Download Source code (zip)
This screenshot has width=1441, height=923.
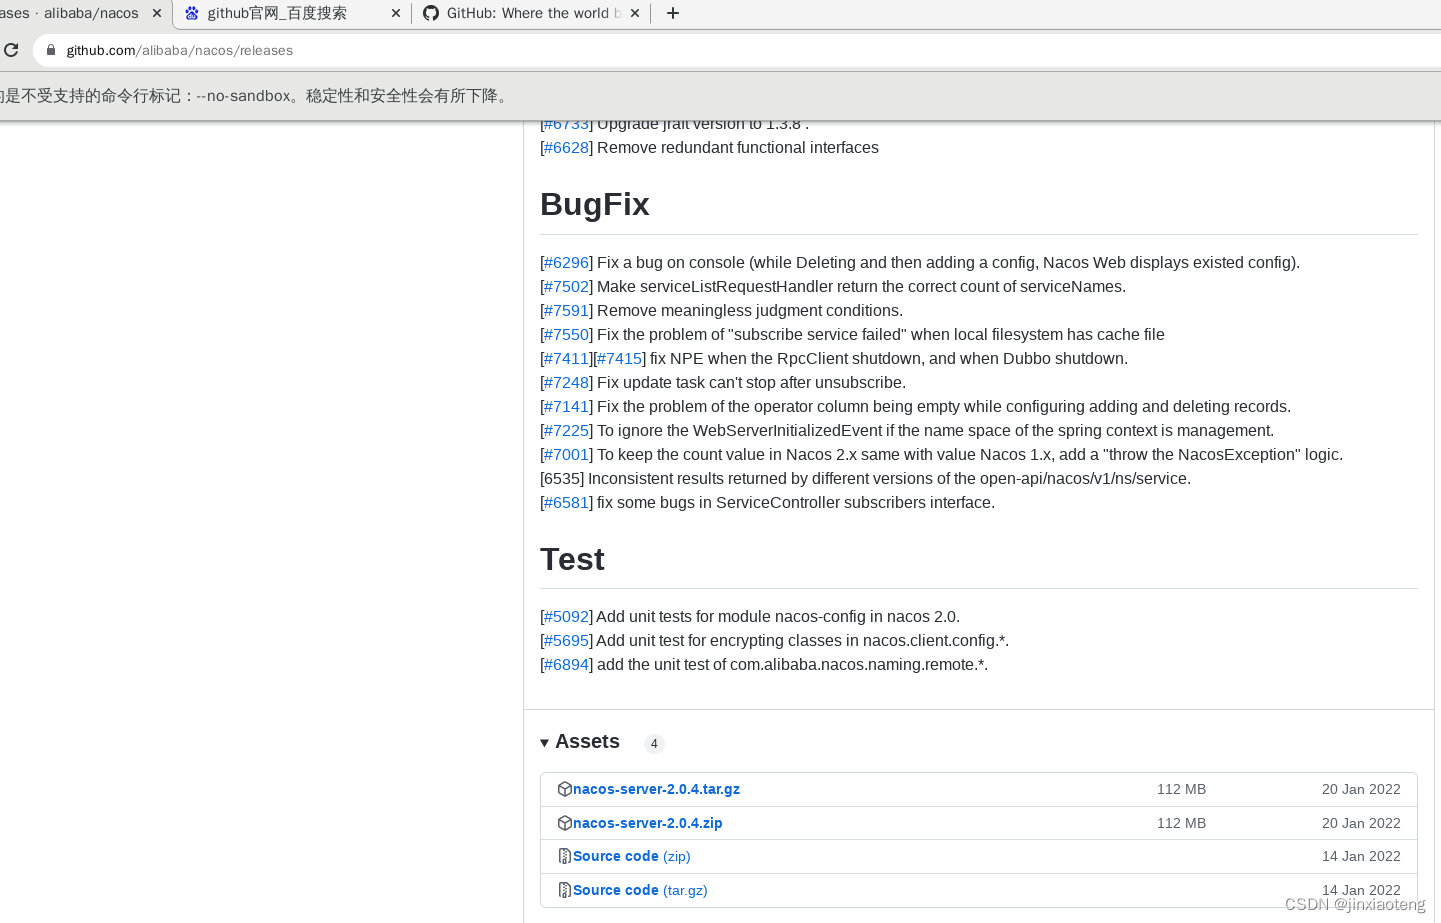pos(631,856)
